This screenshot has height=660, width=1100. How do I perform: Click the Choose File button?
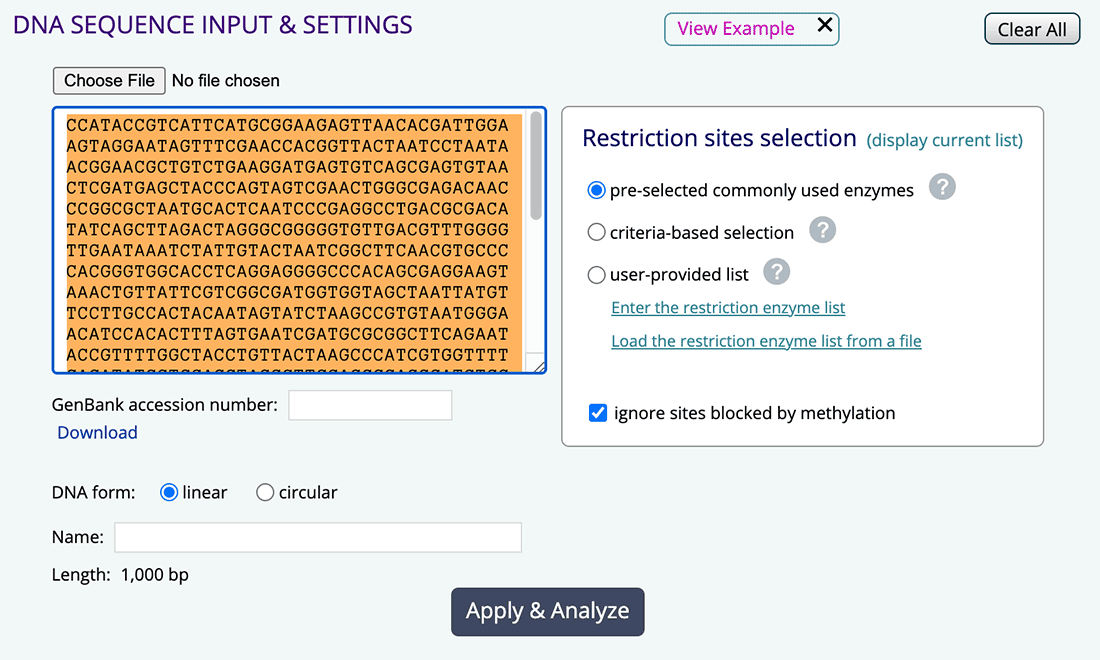click(x=109, y=81)
